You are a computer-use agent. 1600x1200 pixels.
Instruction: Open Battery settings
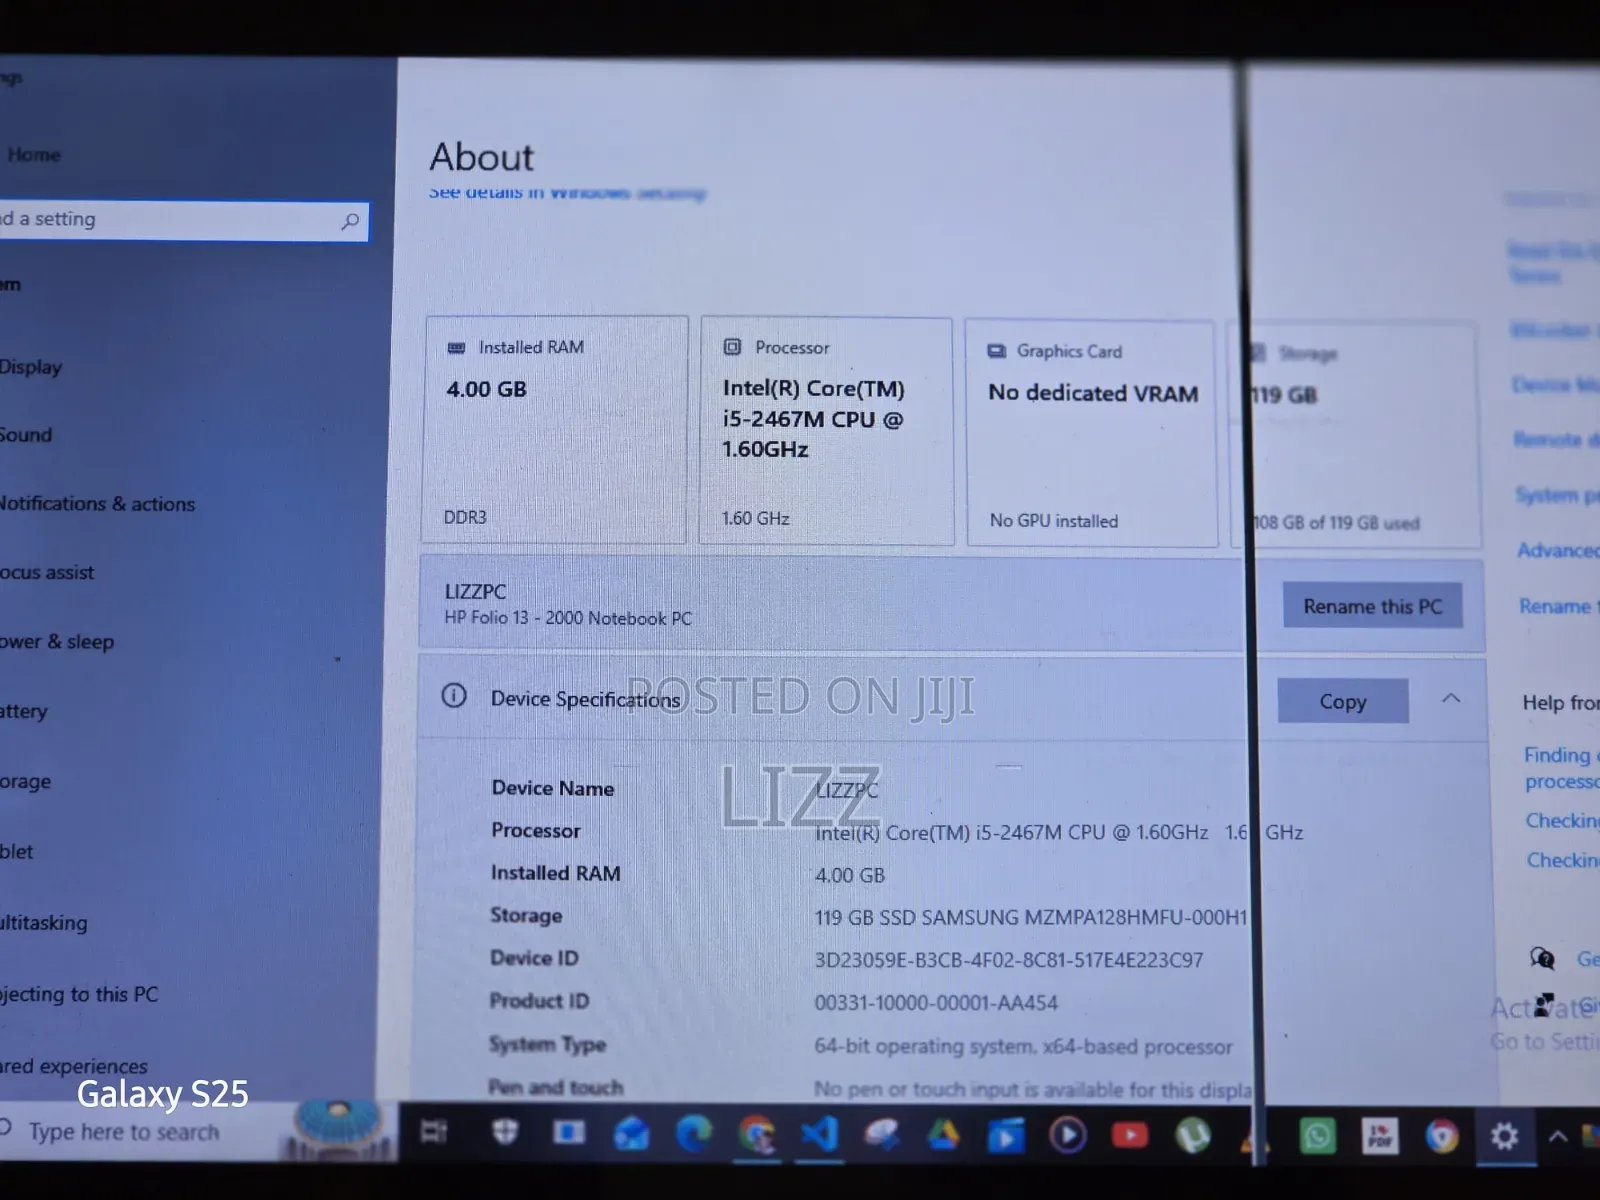pos(23,712)
